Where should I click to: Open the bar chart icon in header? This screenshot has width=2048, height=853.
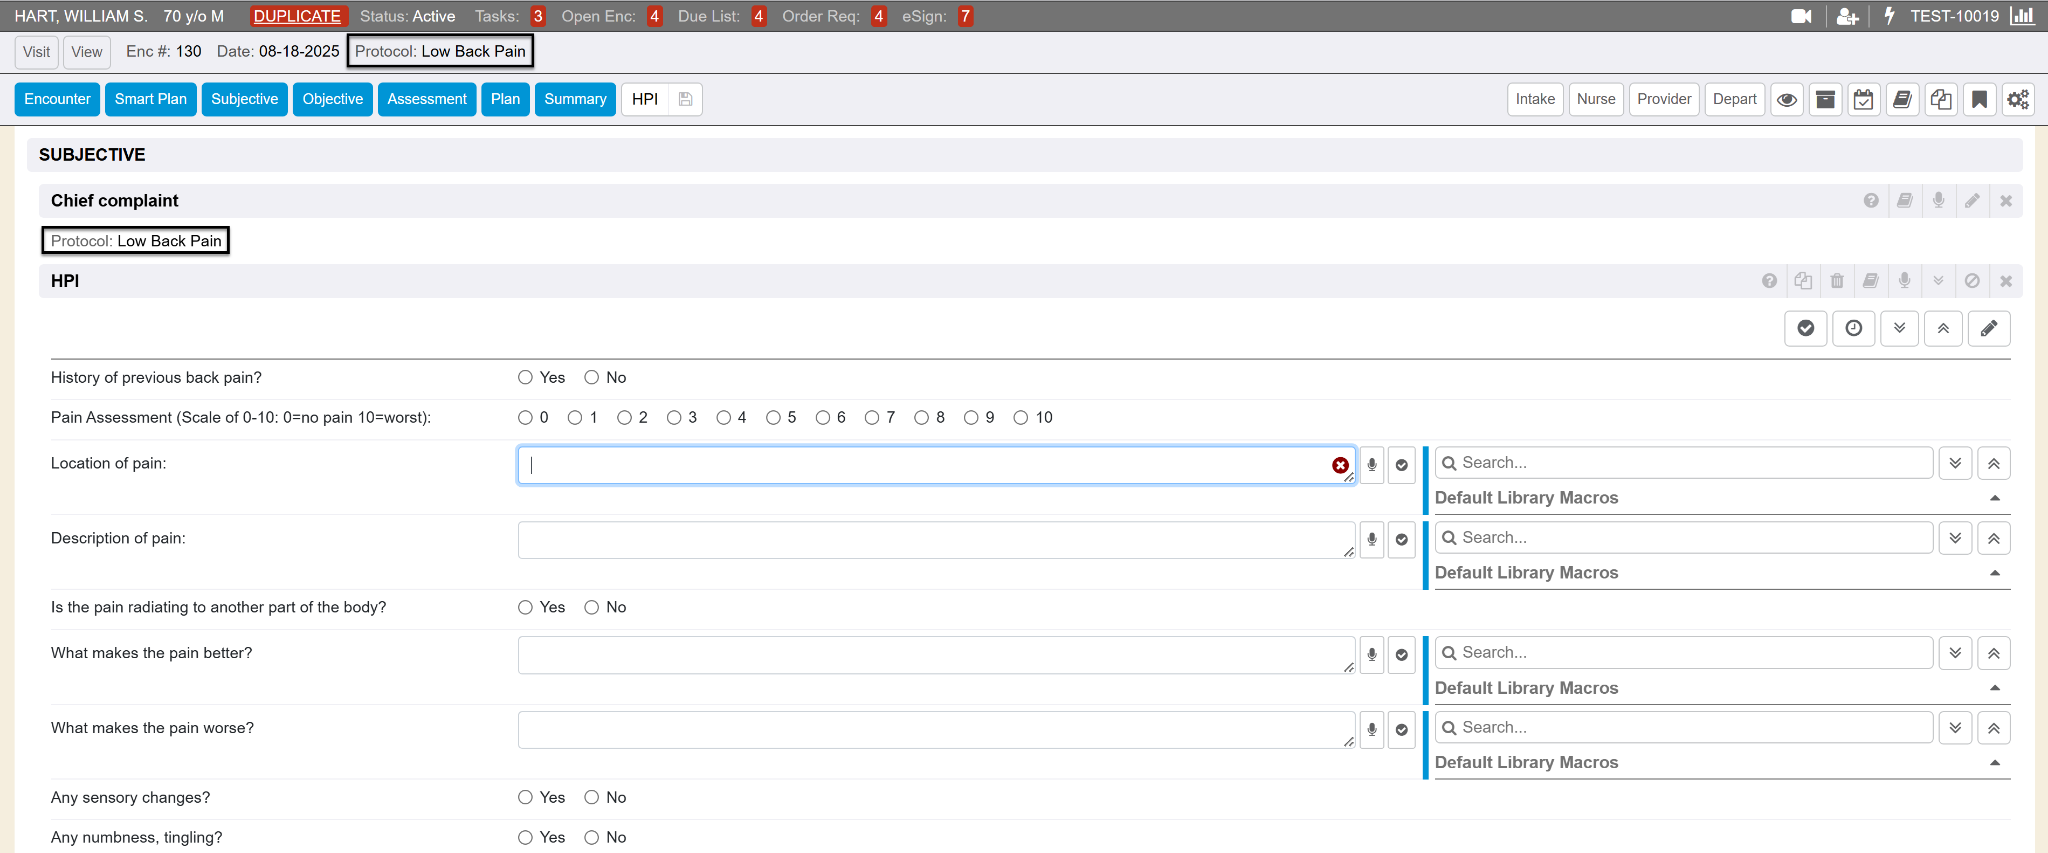[x=2022, y=16]
